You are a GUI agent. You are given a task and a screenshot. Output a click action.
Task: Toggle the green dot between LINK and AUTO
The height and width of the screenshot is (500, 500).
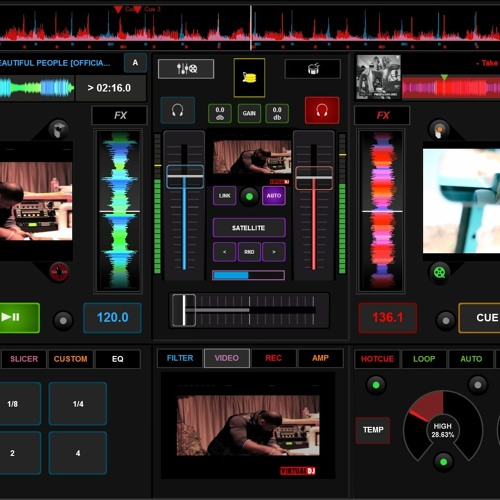(x=249, y=196)
